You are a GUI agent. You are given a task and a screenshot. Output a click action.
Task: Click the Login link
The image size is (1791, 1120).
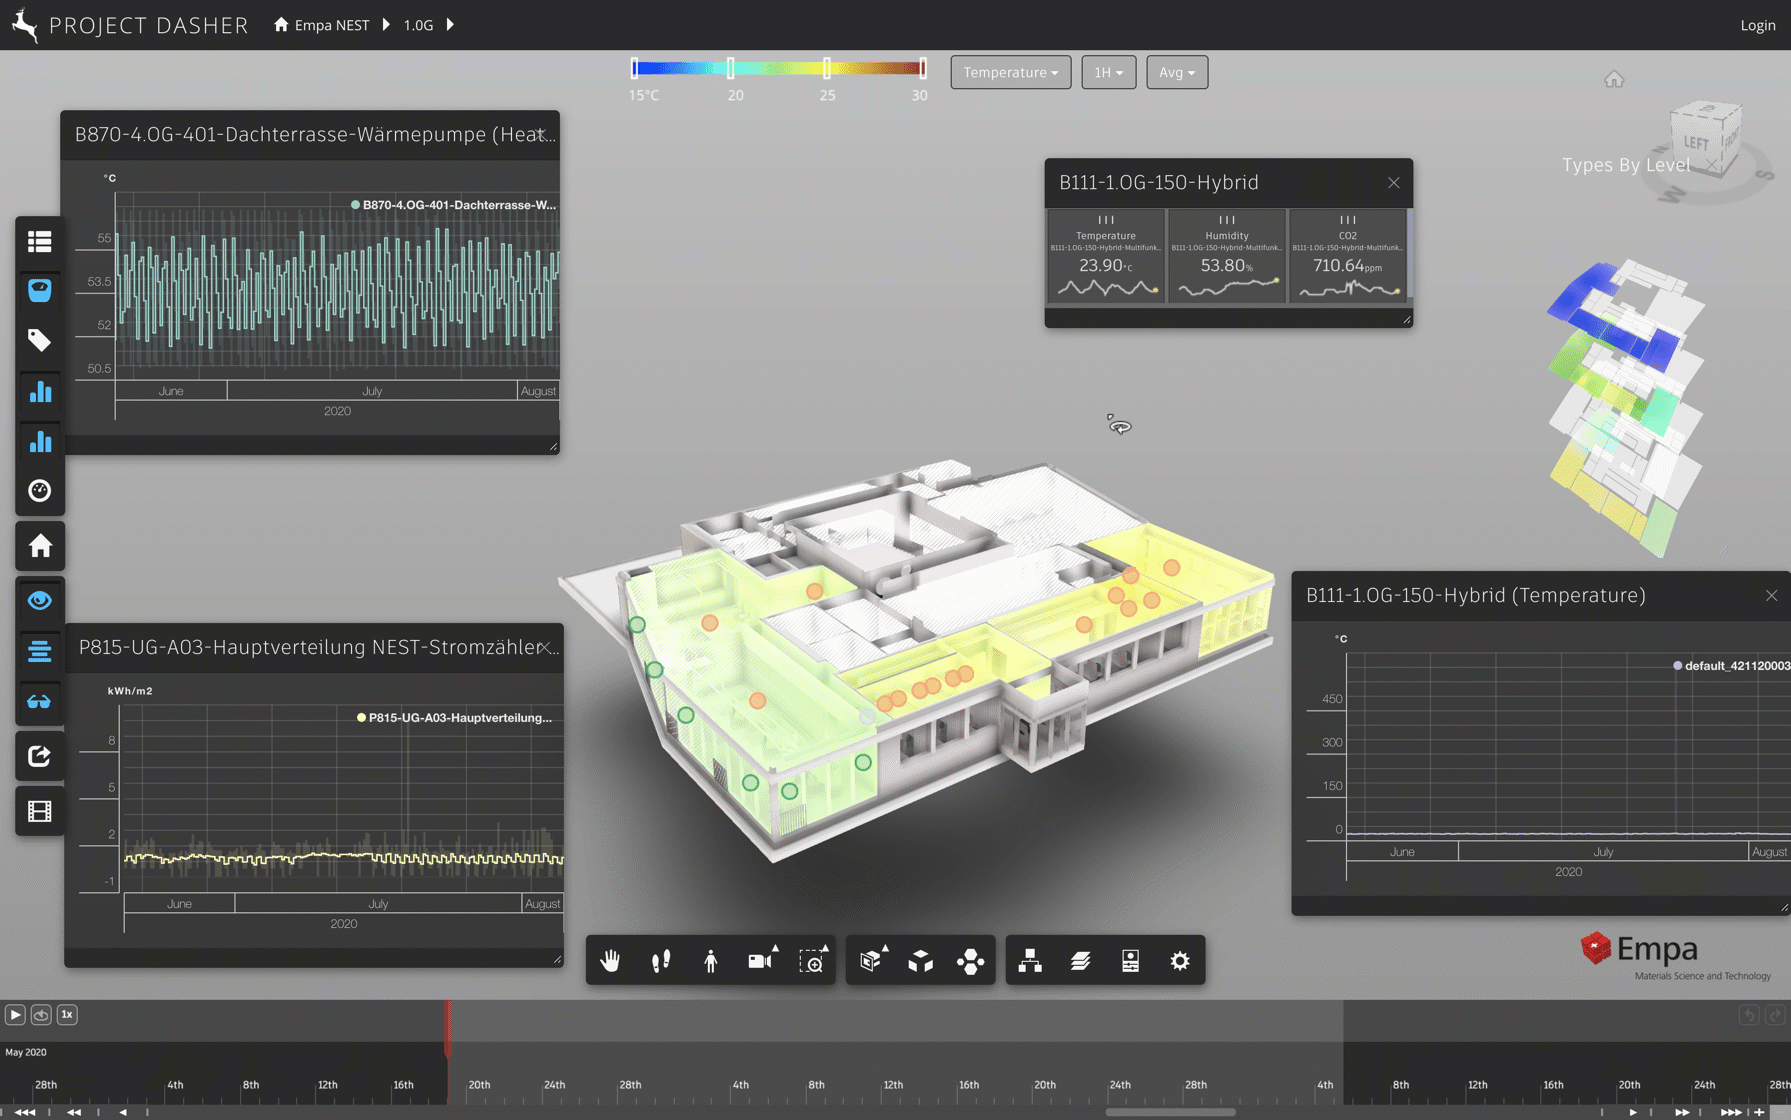coord(1757,25)
